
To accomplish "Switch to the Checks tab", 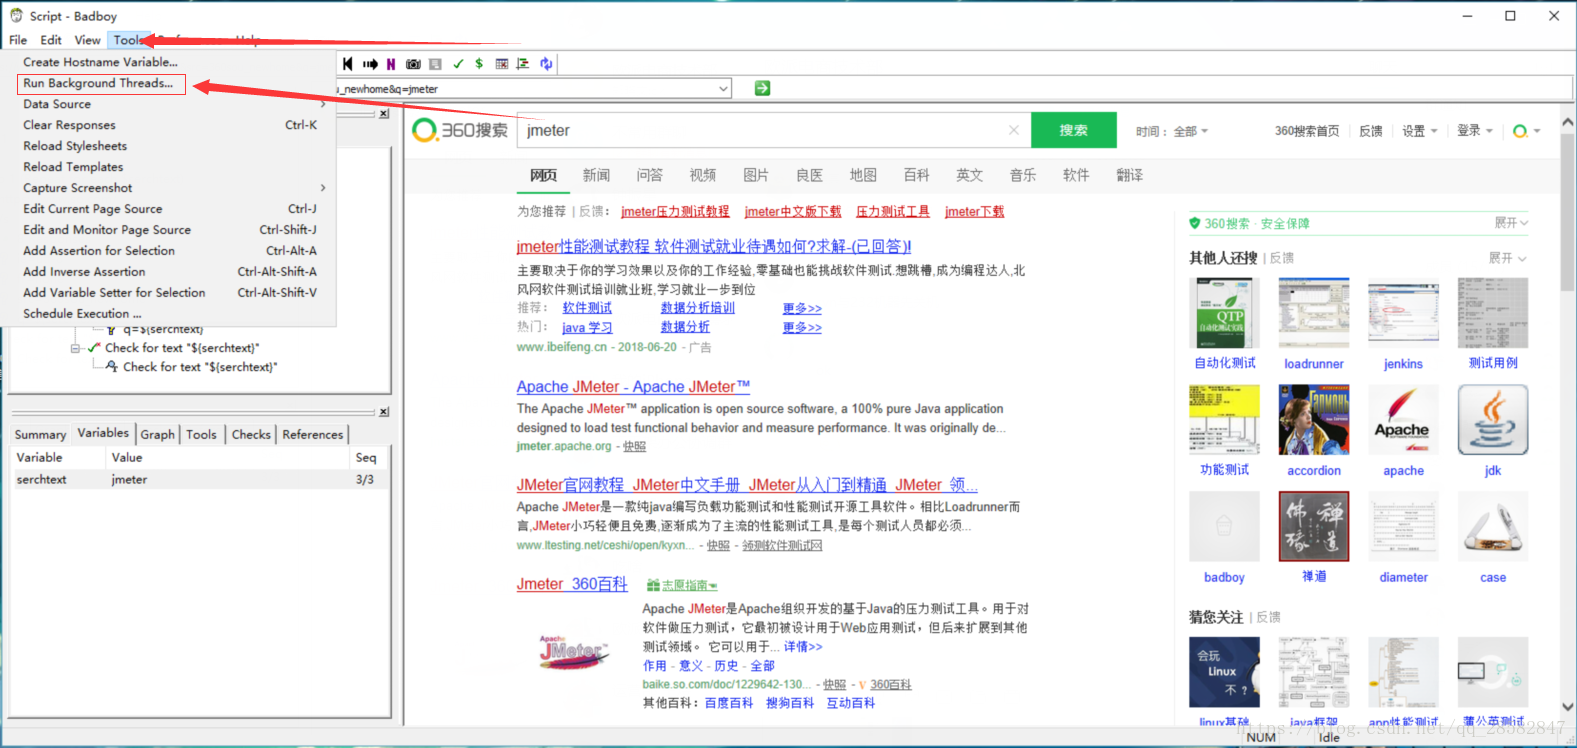I will 251,434.
